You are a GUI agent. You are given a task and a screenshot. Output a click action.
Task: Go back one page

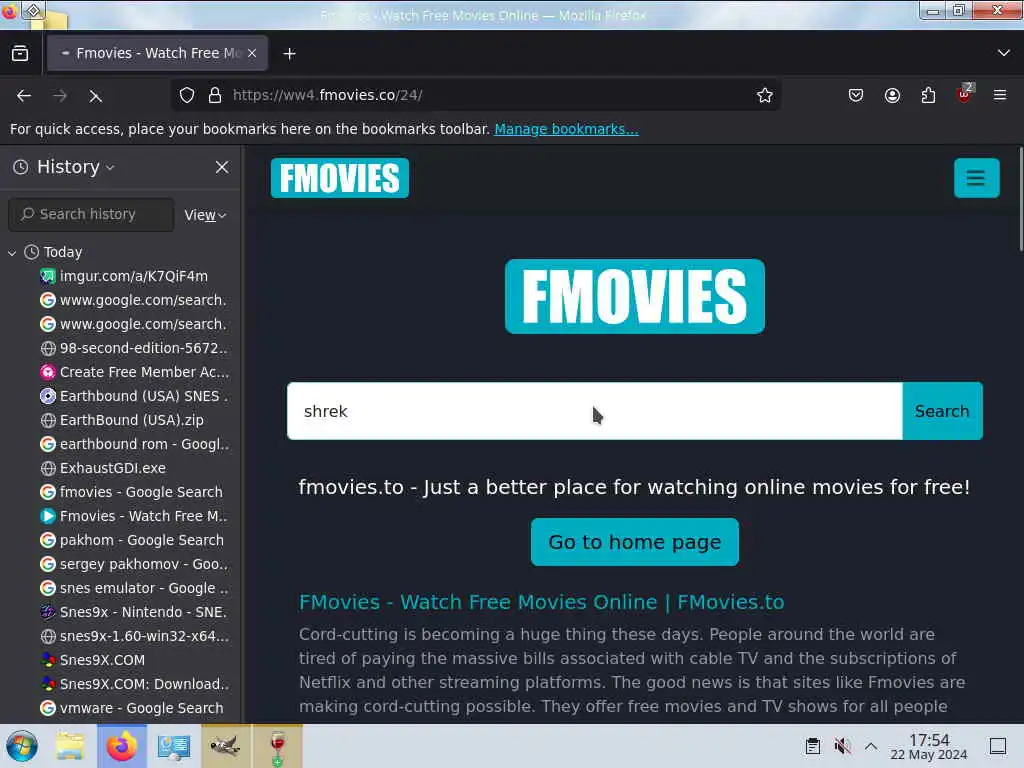coord(24,96)
